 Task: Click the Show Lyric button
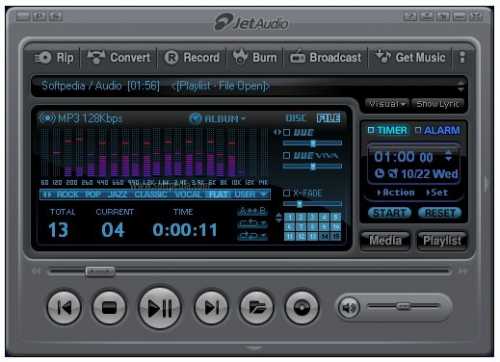click(437, 104)
